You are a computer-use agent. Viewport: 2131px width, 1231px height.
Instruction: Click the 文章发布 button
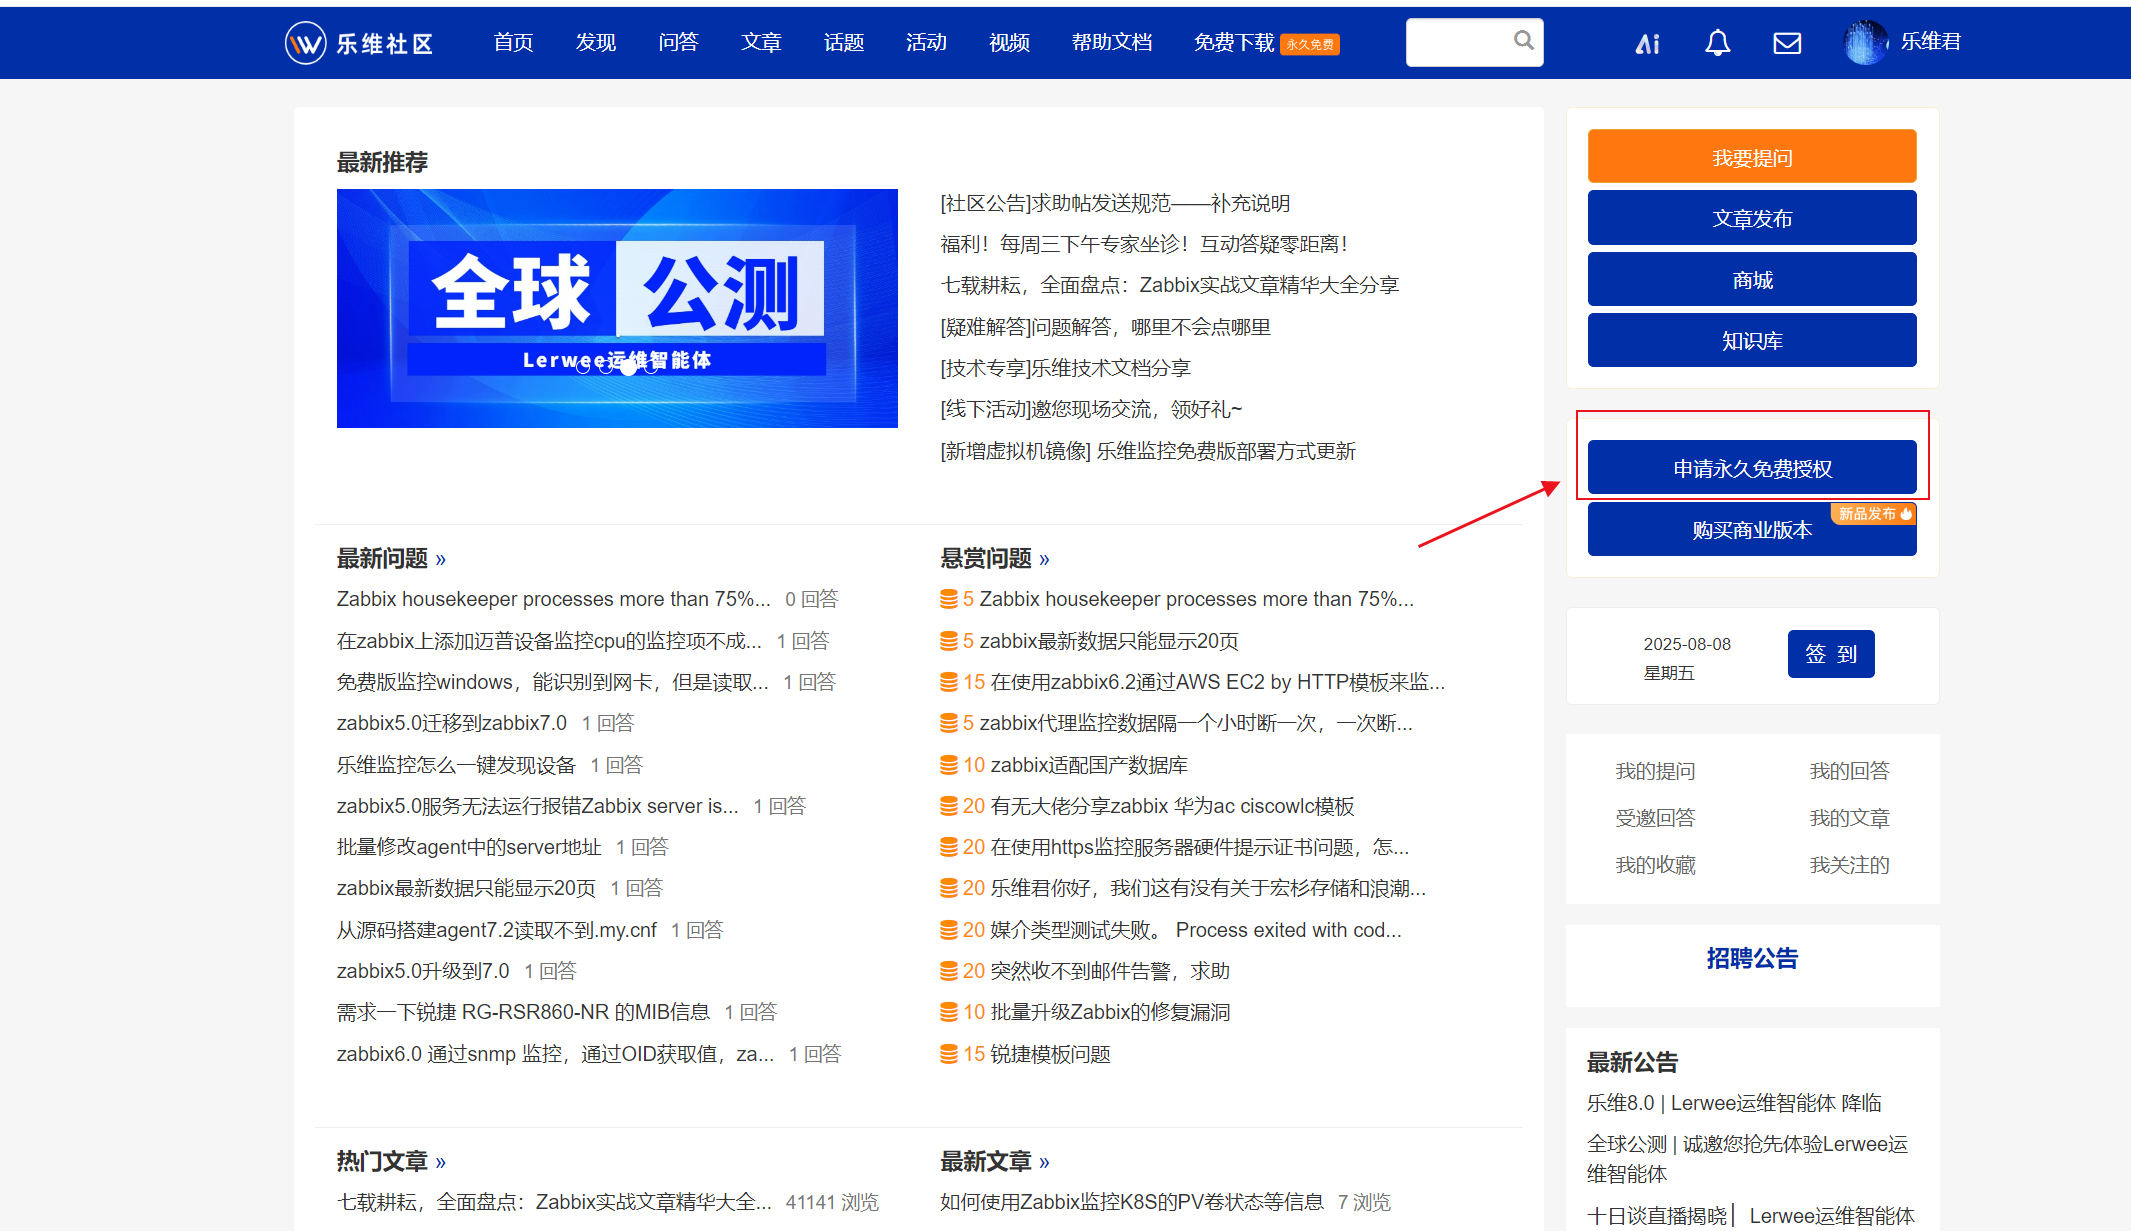[1752, 218]
